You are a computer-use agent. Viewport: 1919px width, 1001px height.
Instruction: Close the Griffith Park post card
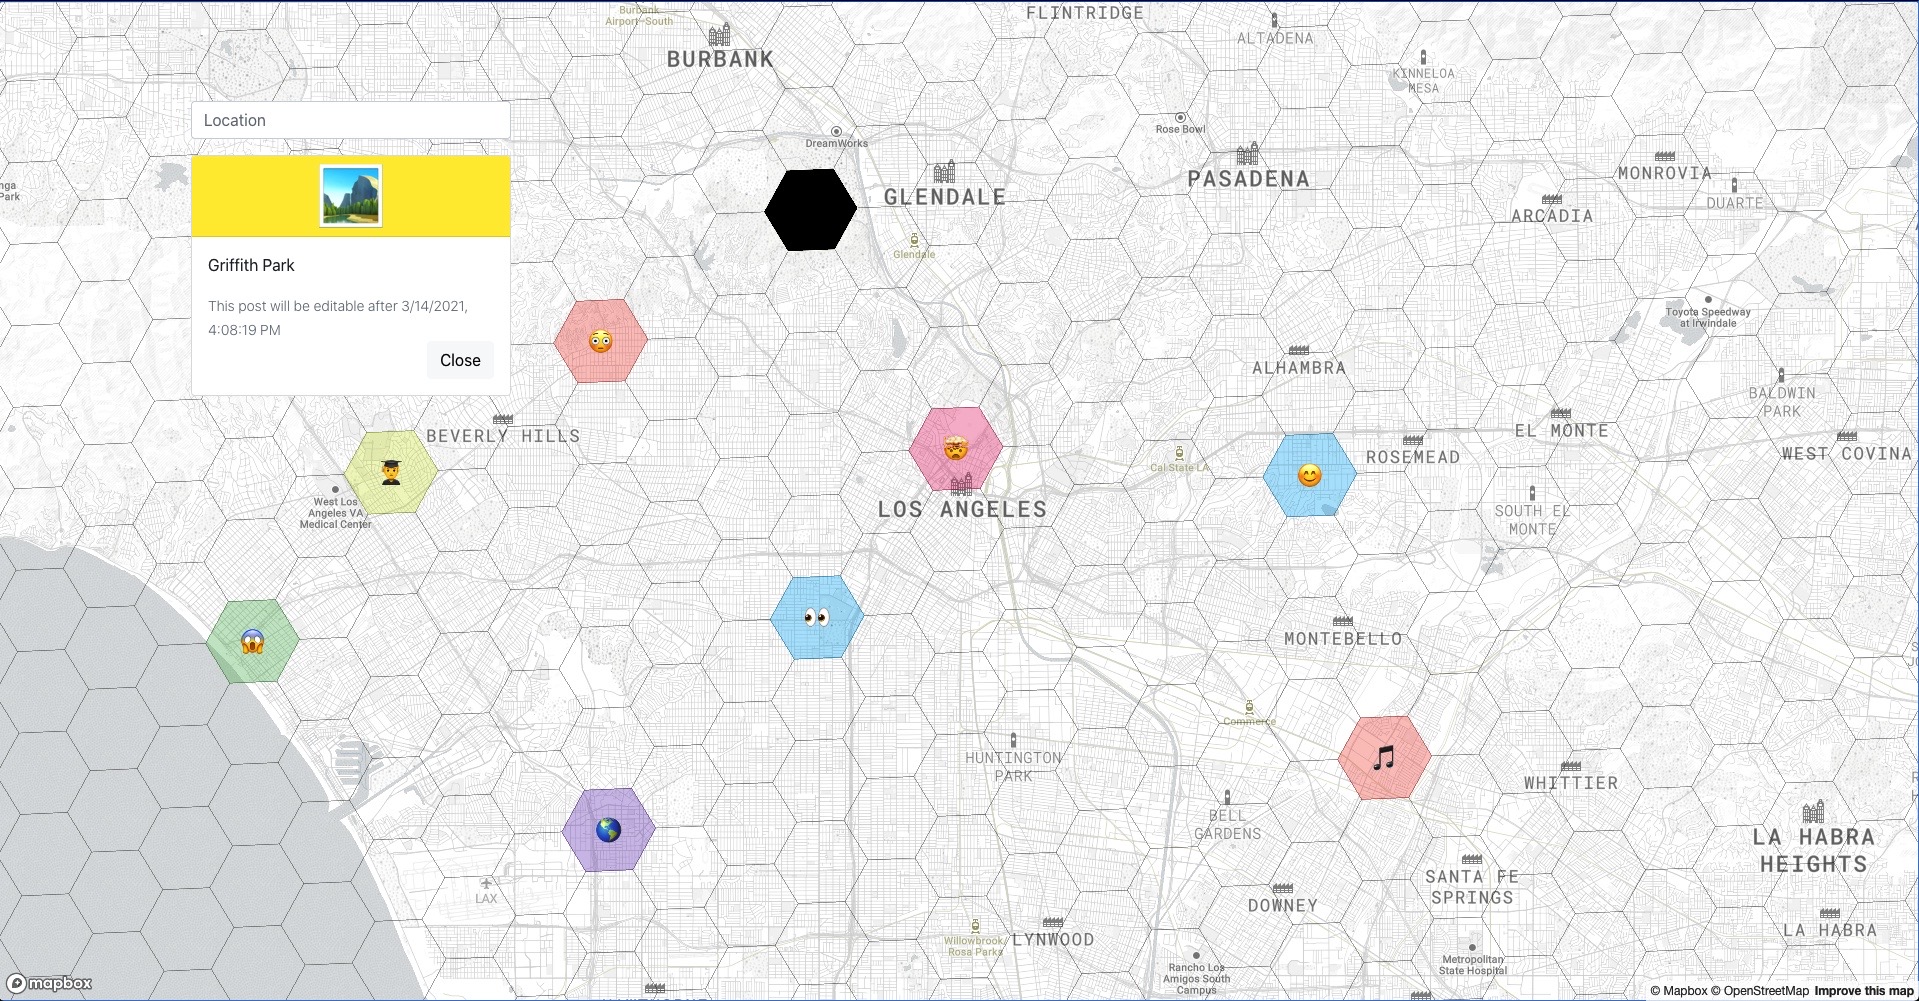pos(460,360)
